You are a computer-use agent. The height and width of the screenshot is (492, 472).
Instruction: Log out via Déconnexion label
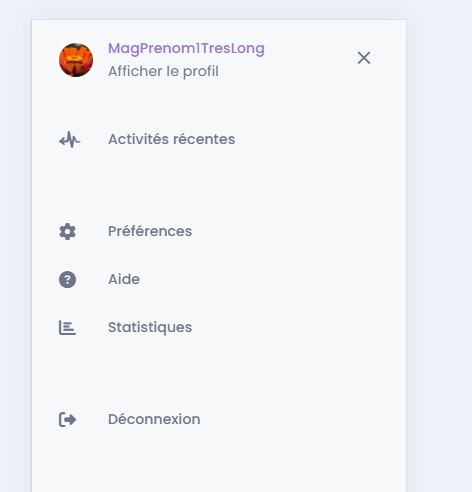(154, 419)
